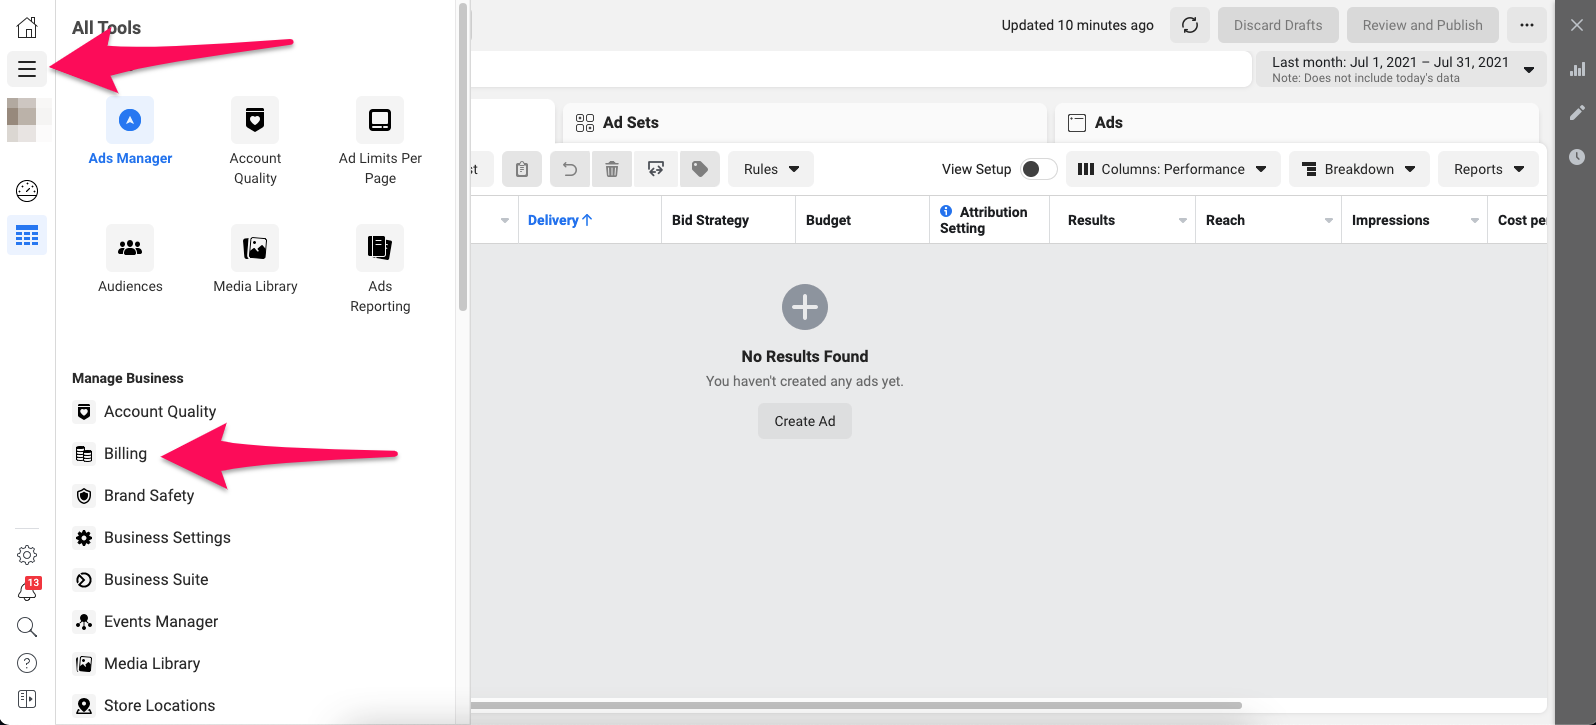
Task: Open Audiences shortcut tile
Action: click(x=130, y=260)
